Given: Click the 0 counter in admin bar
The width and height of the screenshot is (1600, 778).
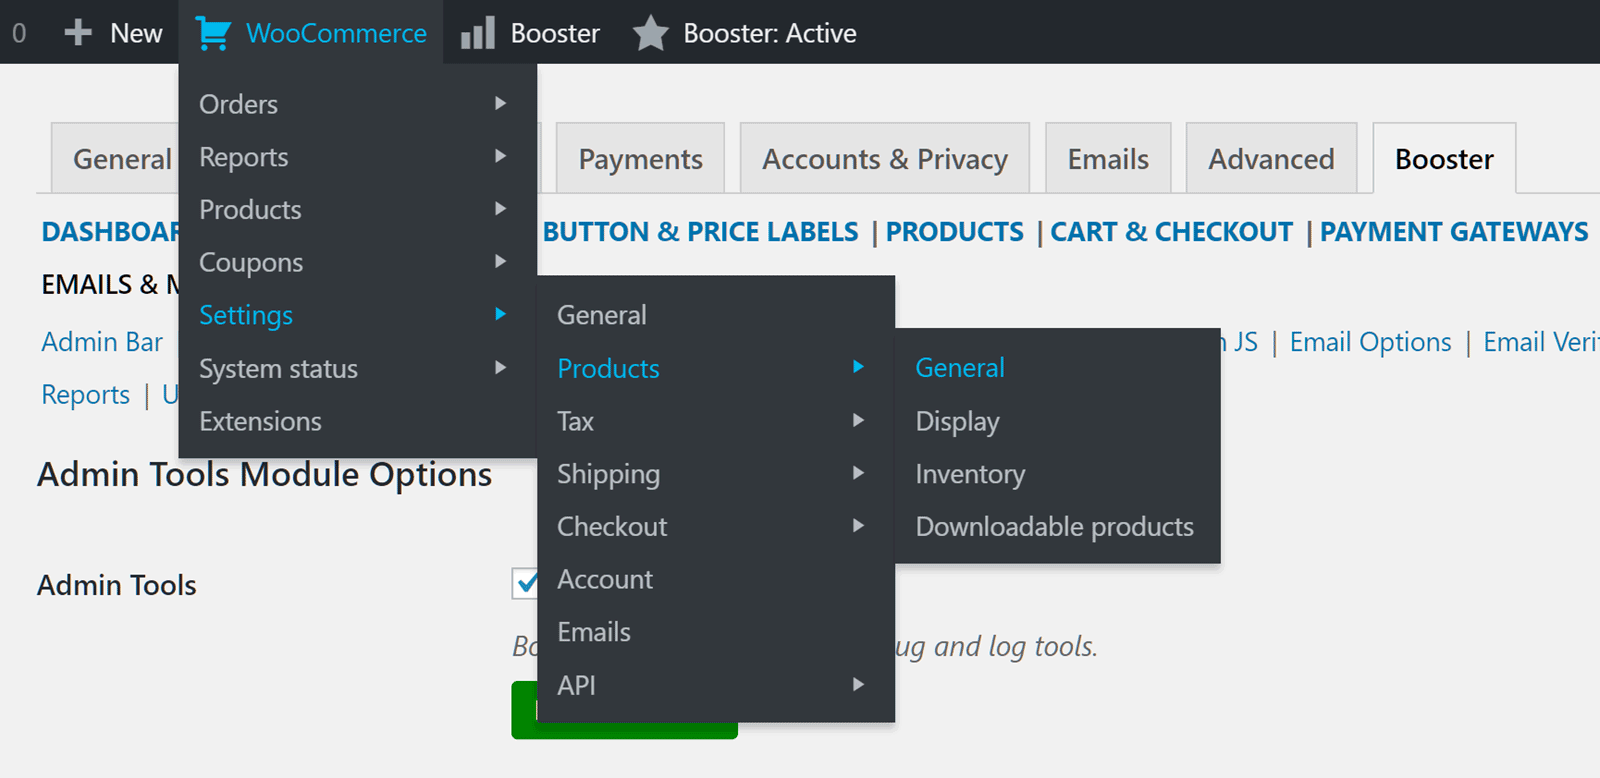Looking at the screenshot, I should [19, 33].
